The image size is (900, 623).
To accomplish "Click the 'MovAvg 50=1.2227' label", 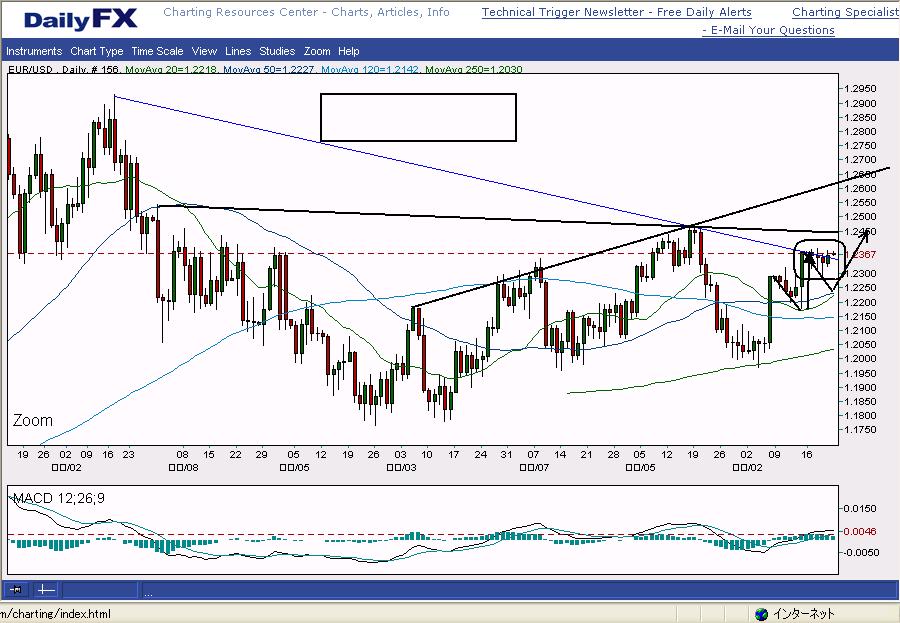I will [x=269, y=69].
